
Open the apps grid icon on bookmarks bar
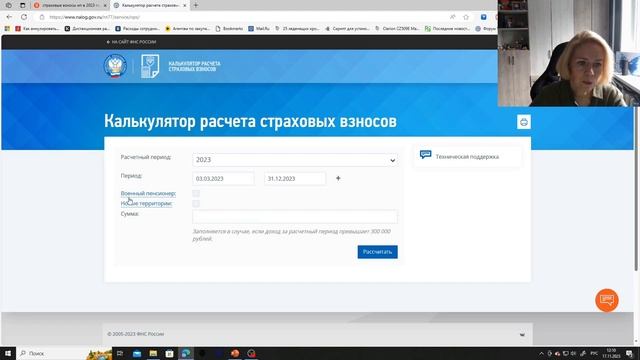pos(7,29)
